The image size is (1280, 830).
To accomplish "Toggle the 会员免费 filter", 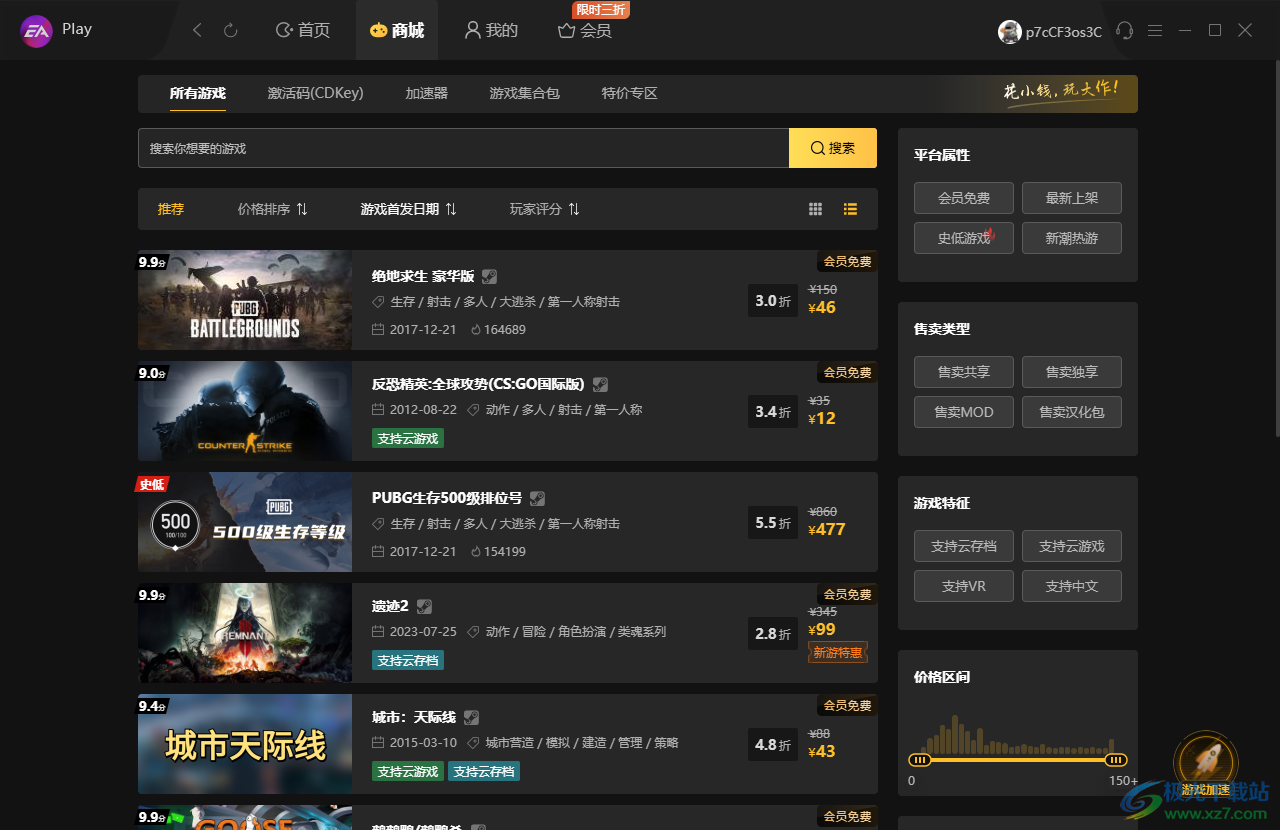I will pyautogui.click(x=964, y=198).
